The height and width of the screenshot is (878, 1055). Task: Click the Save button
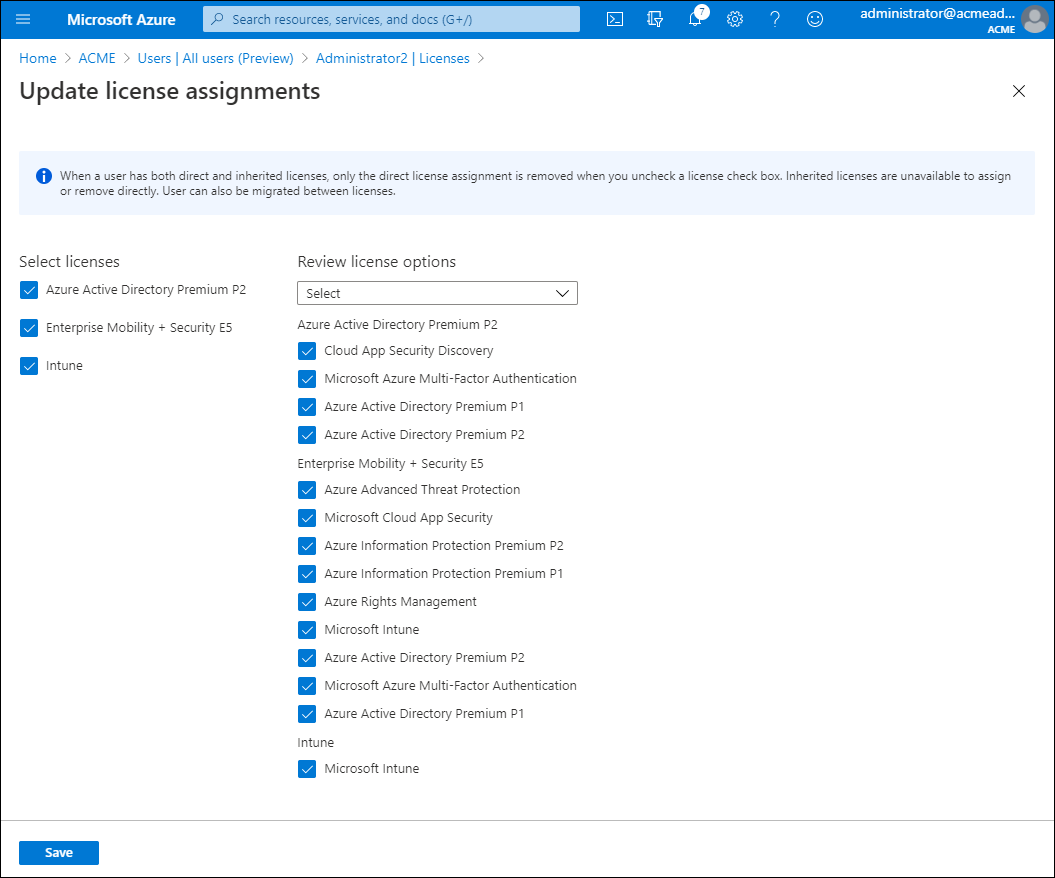pyautogui.click(x=59, y=852)
